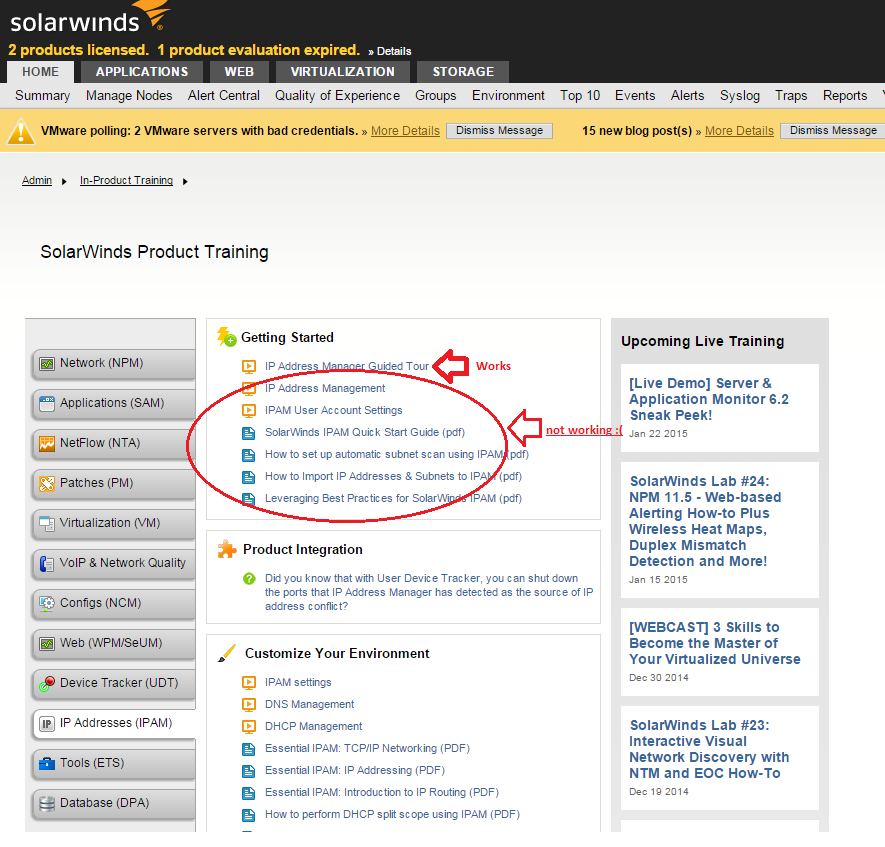Image resolution: width=885 pixels, height=847 pixels.
Task: Click the Database (DPA) icon
Action: [47, 804]
